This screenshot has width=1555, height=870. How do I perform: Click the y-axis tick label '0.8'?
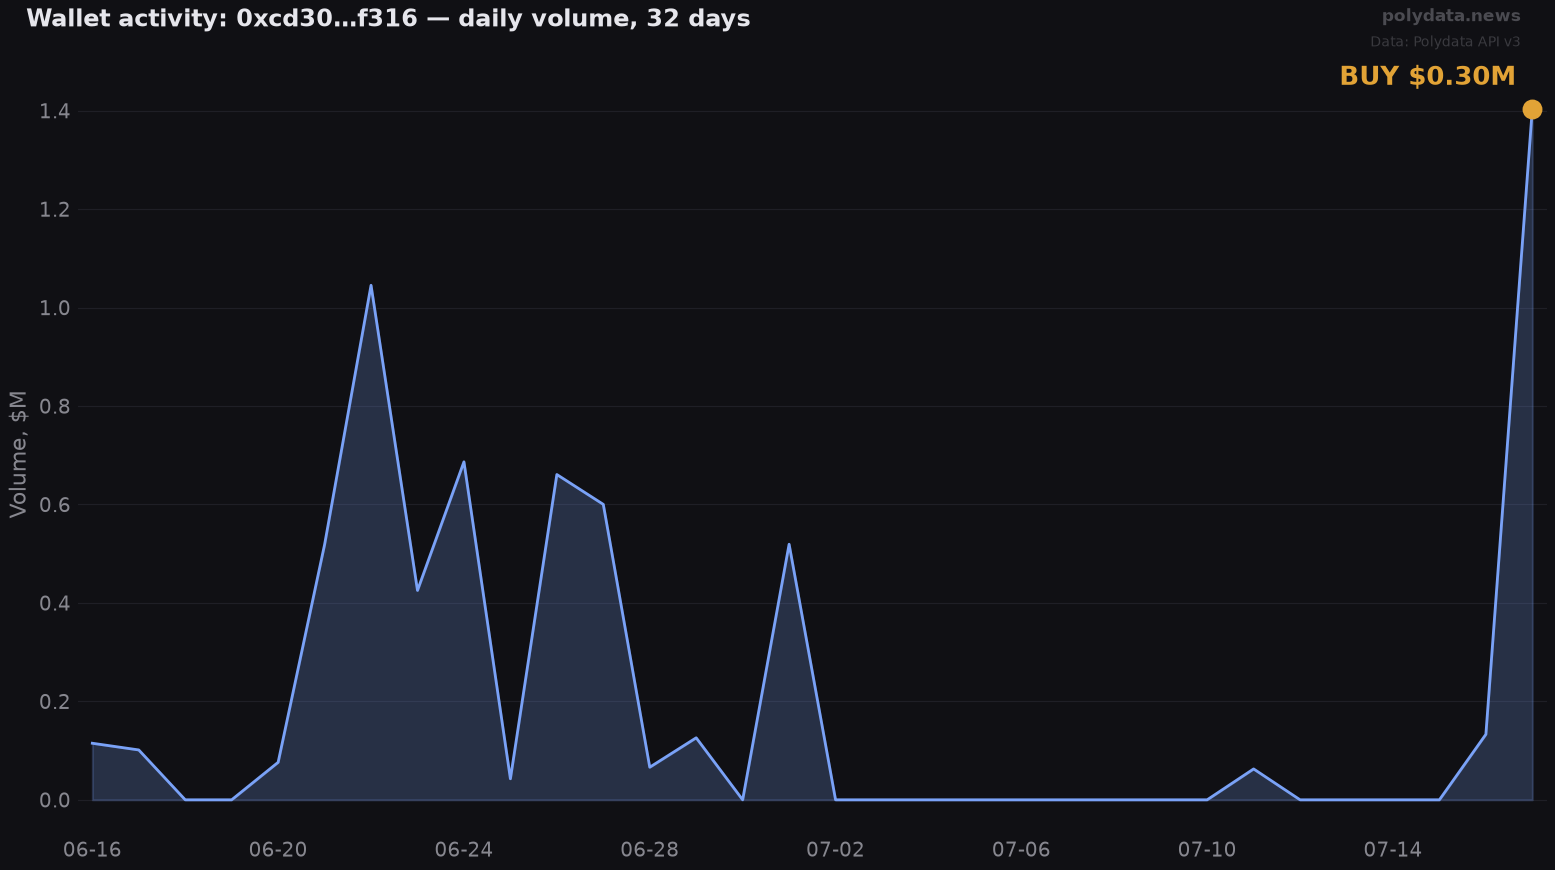[x=55, y=407]
